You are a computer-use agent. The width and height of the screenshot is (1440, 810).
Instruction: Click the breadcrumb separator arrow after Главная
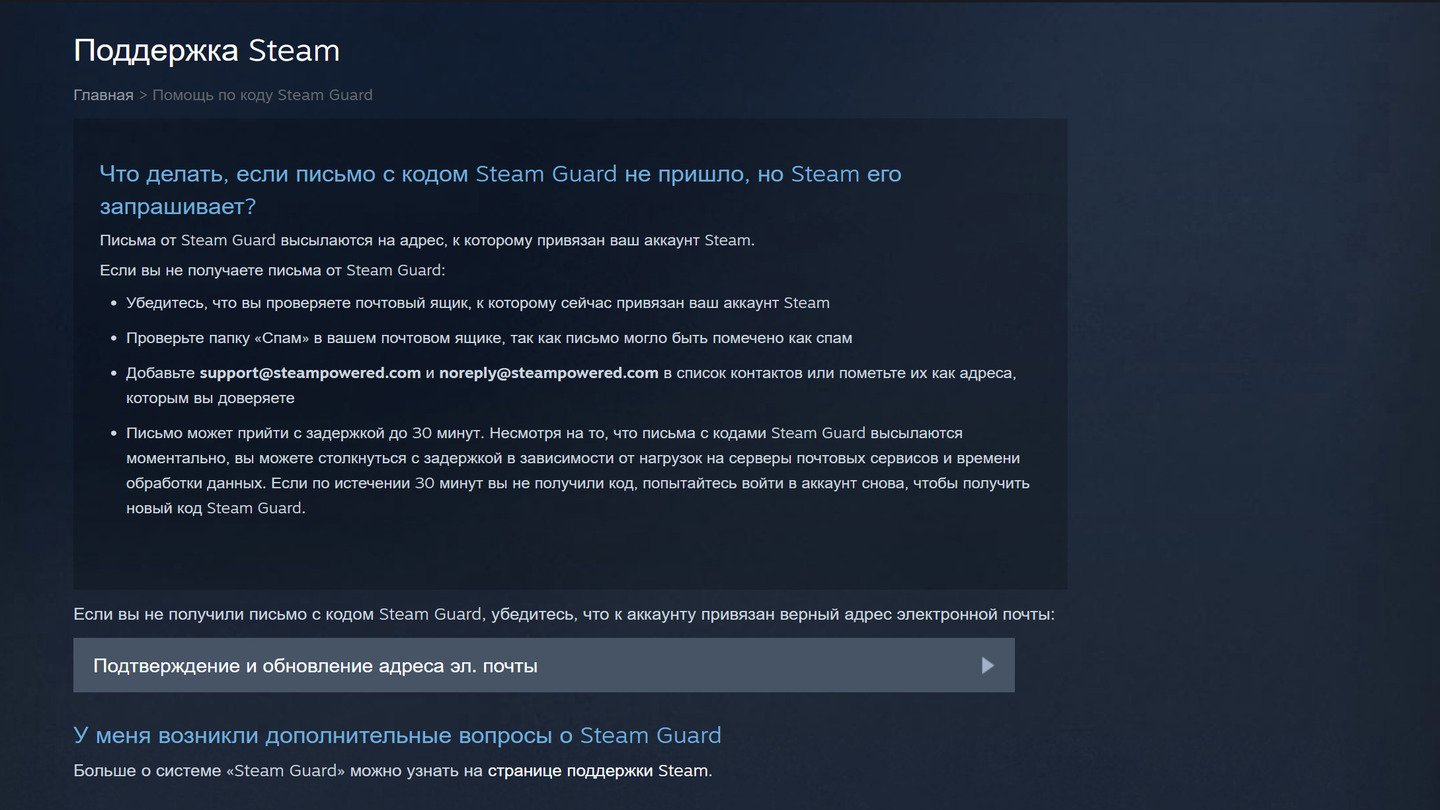[143, 95]
